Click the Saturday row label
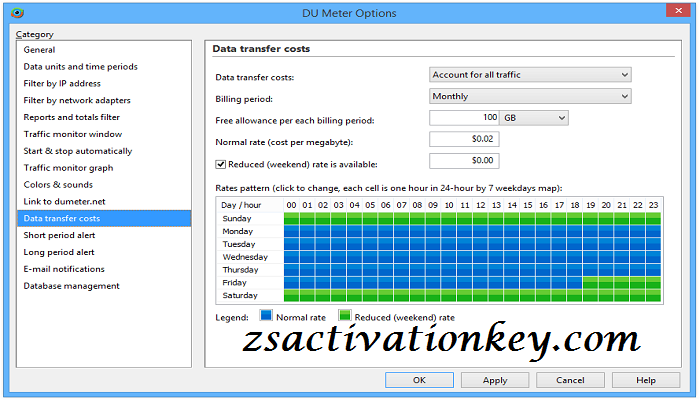This screenshot has height=400, width=700. (240, 296)
